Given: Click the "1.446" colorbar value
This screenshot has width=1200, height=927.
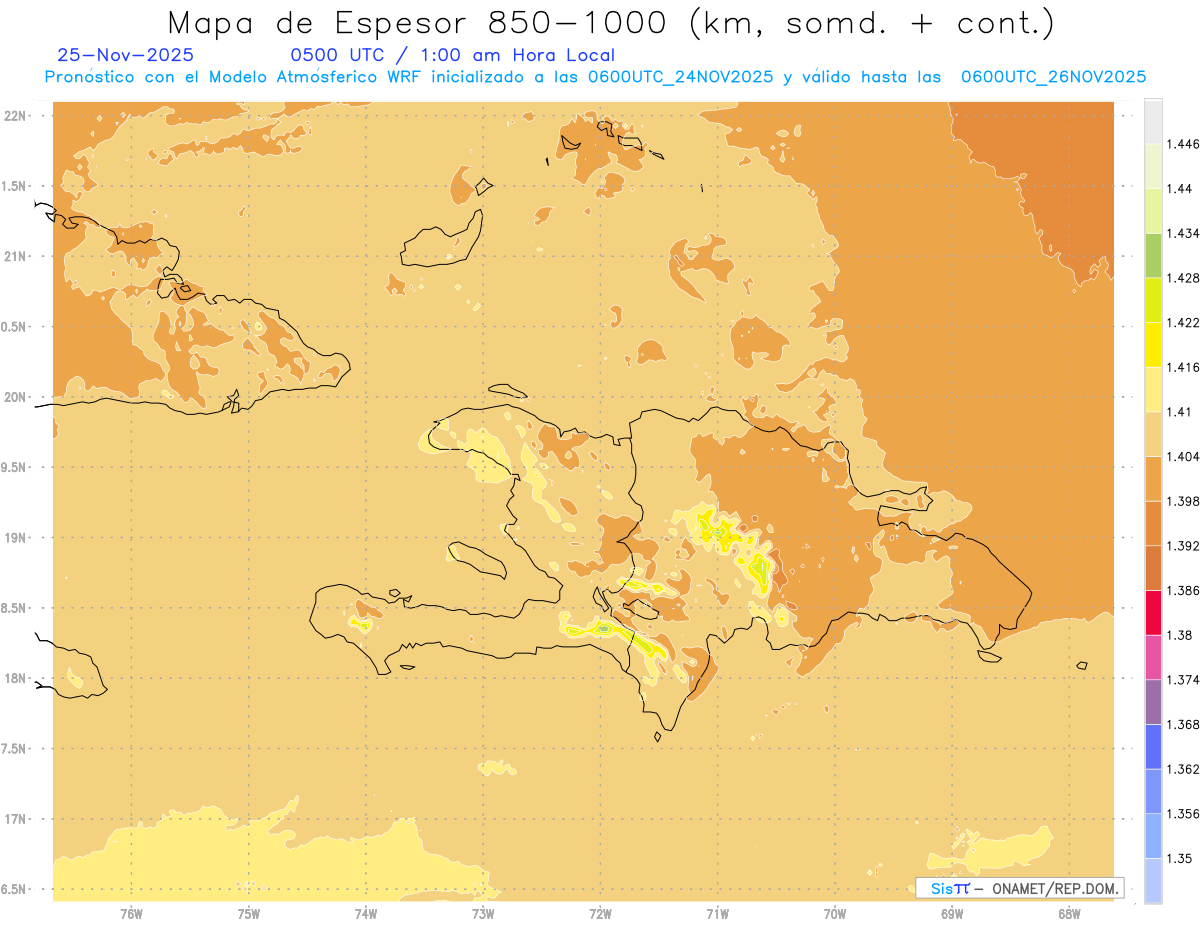Looking at the screenshot, I should [1182, 144].
